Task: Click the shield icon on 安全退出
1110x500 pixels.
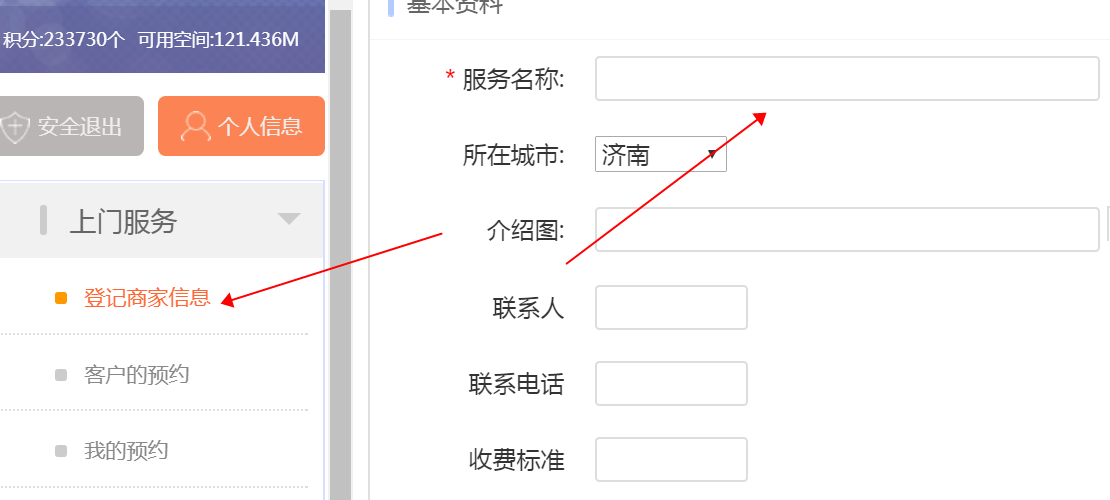Action: 14,127
